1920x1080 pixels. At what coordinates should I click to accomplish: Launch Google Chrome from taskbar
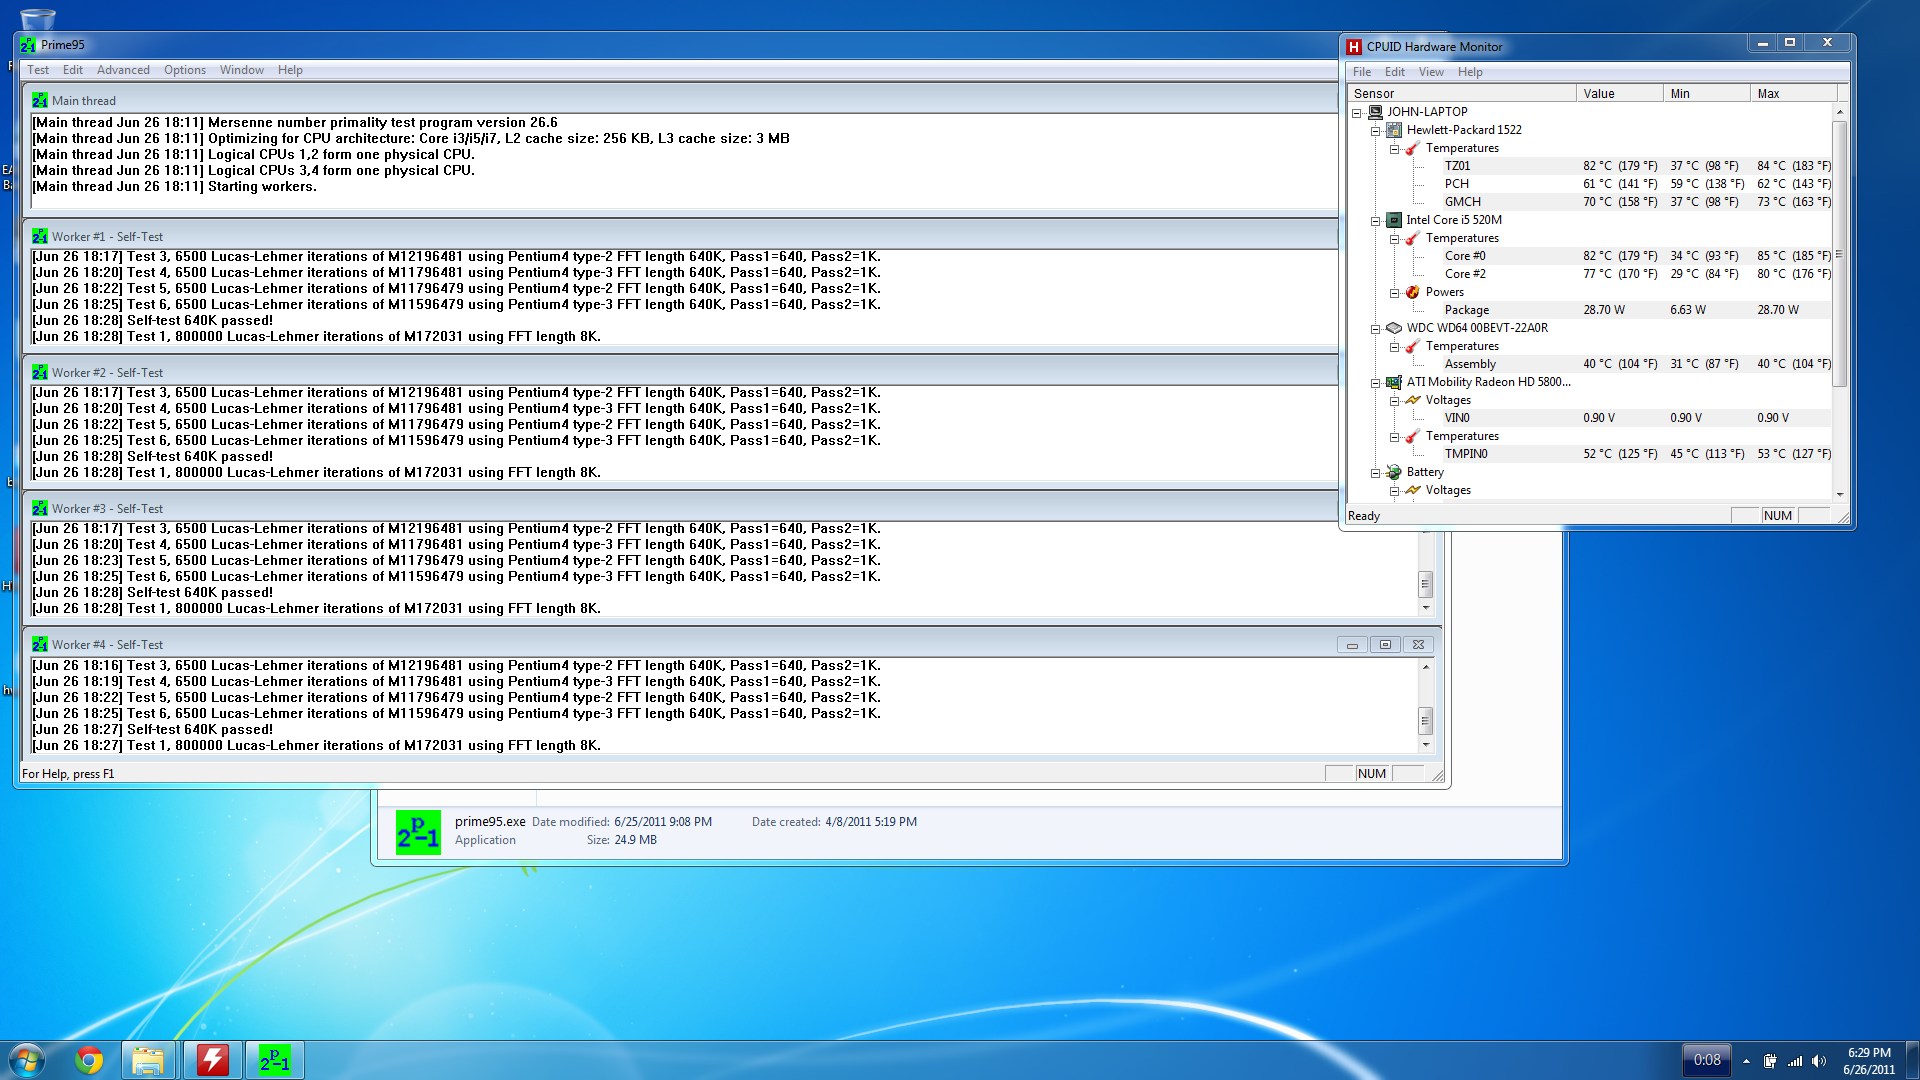[x=89, y=1060]
